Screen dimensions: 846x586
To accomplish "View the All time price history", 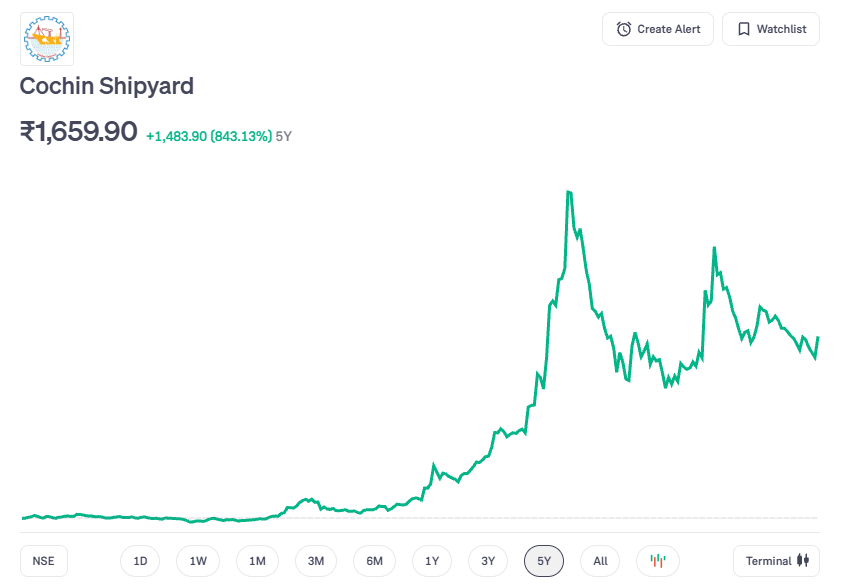I will (600, 561).
